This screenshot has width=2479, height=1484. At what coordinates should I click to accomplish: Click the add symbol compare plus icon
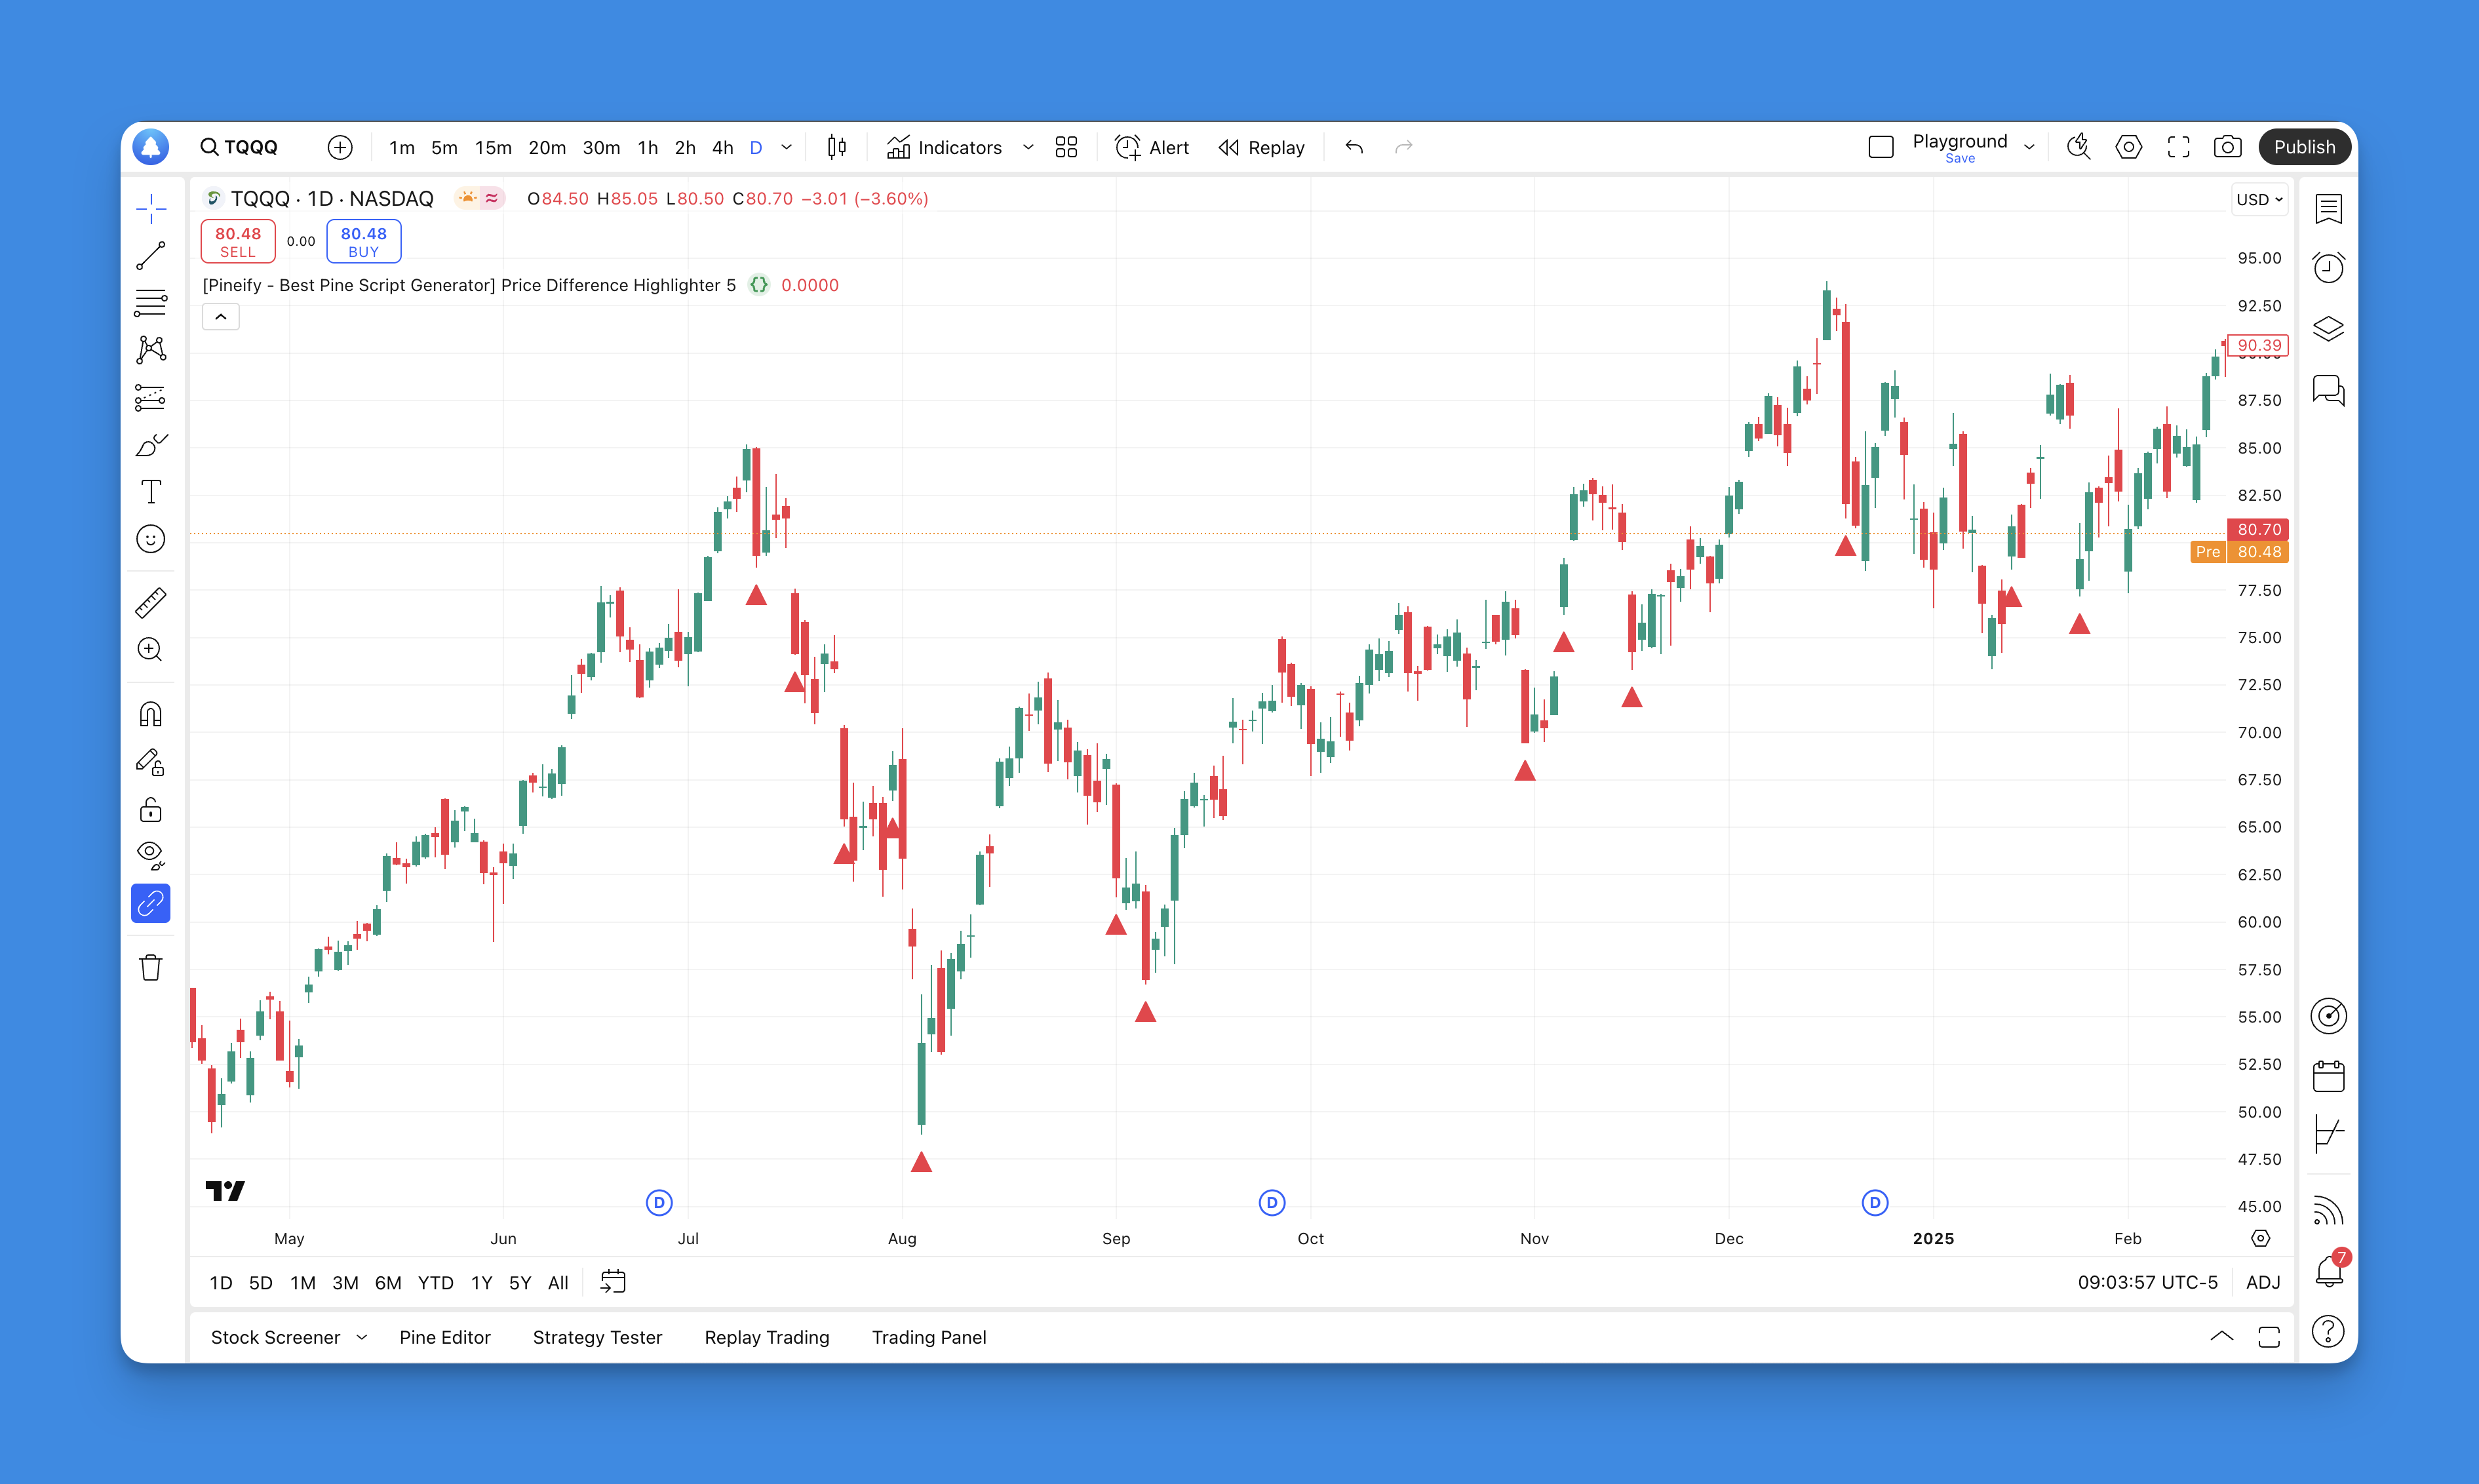pyautogui.click(x=340, y=147)
